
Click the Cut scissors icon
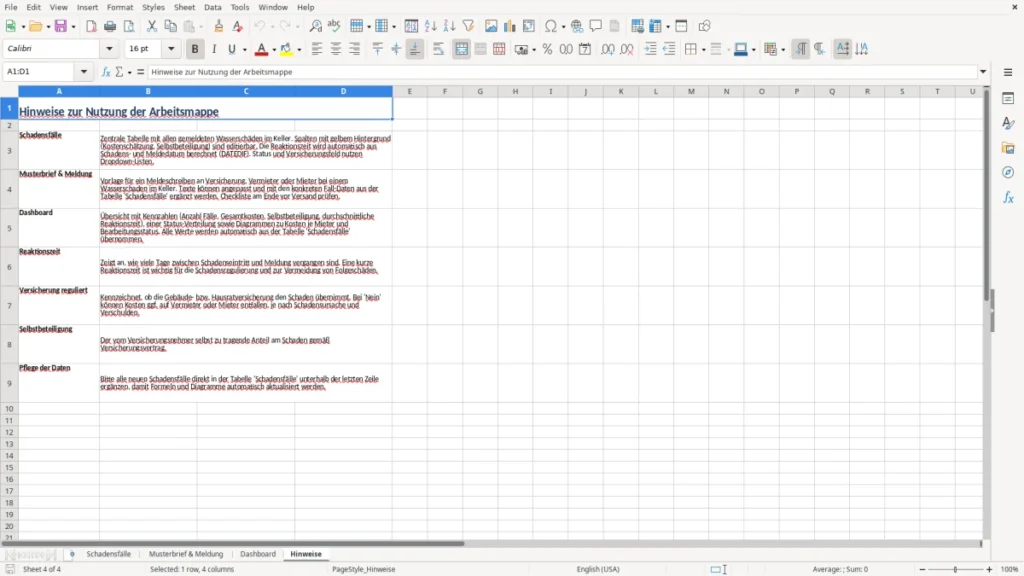152,26
